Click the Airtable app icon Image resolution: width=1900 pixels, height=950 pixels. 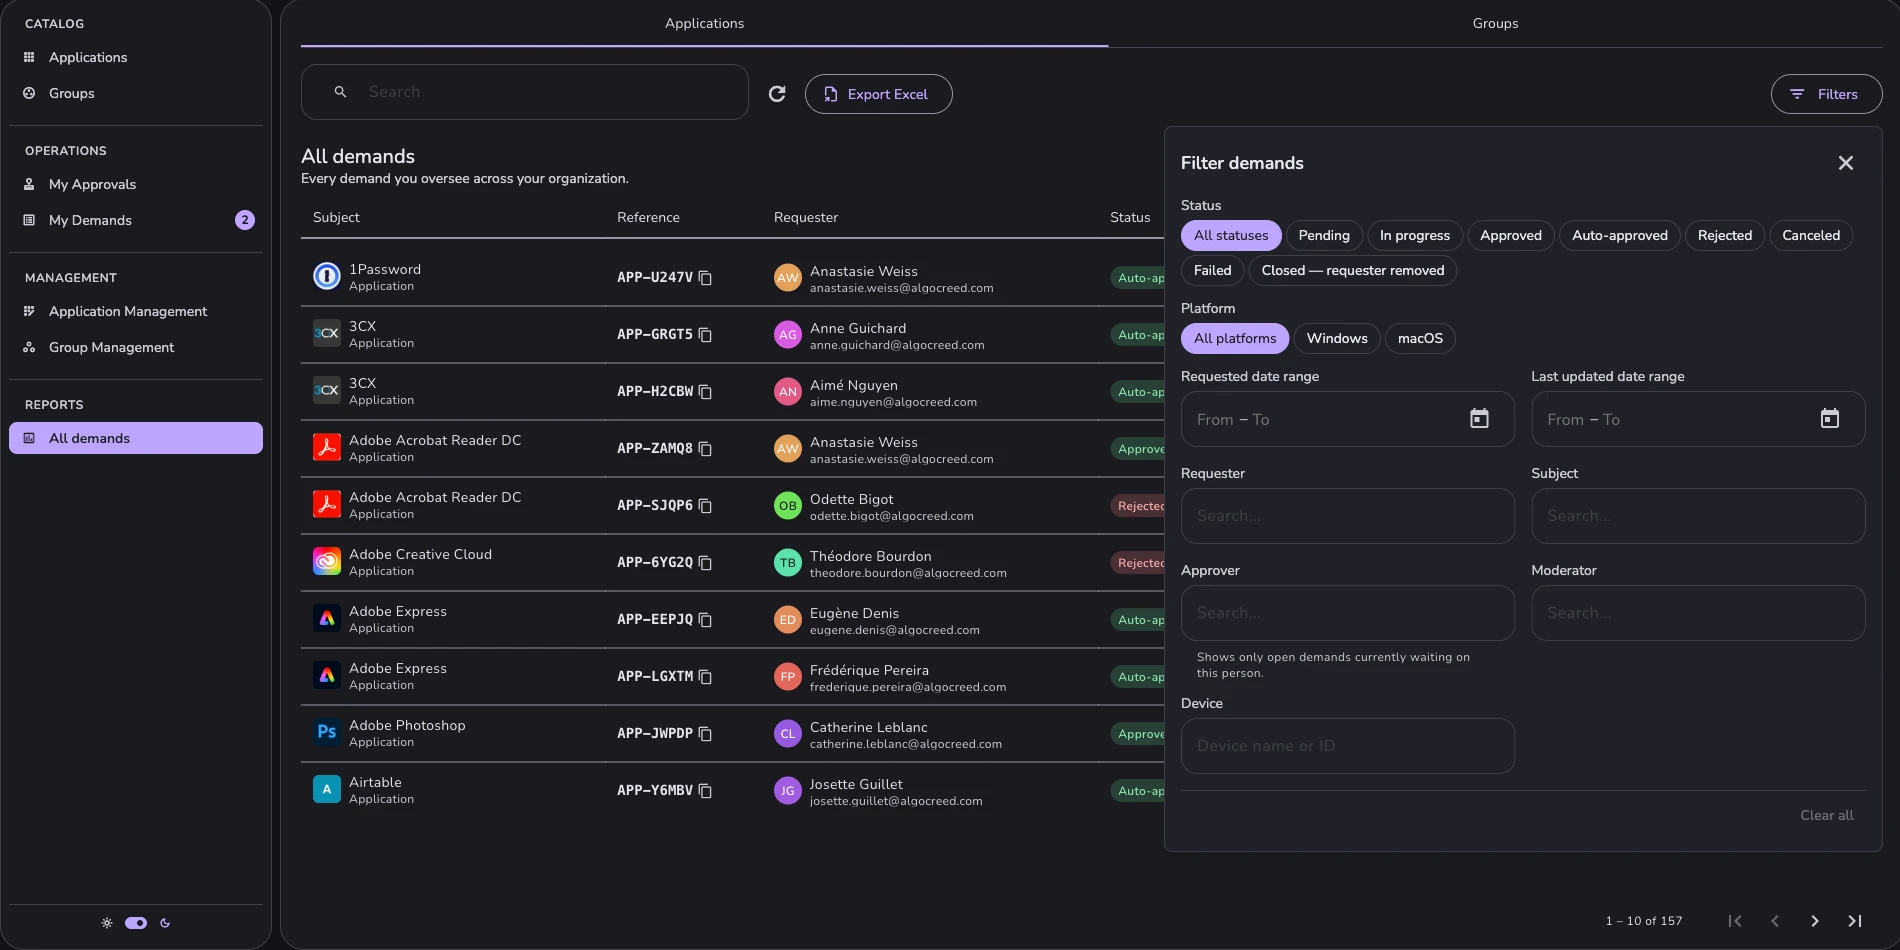[x=327, y=789]
